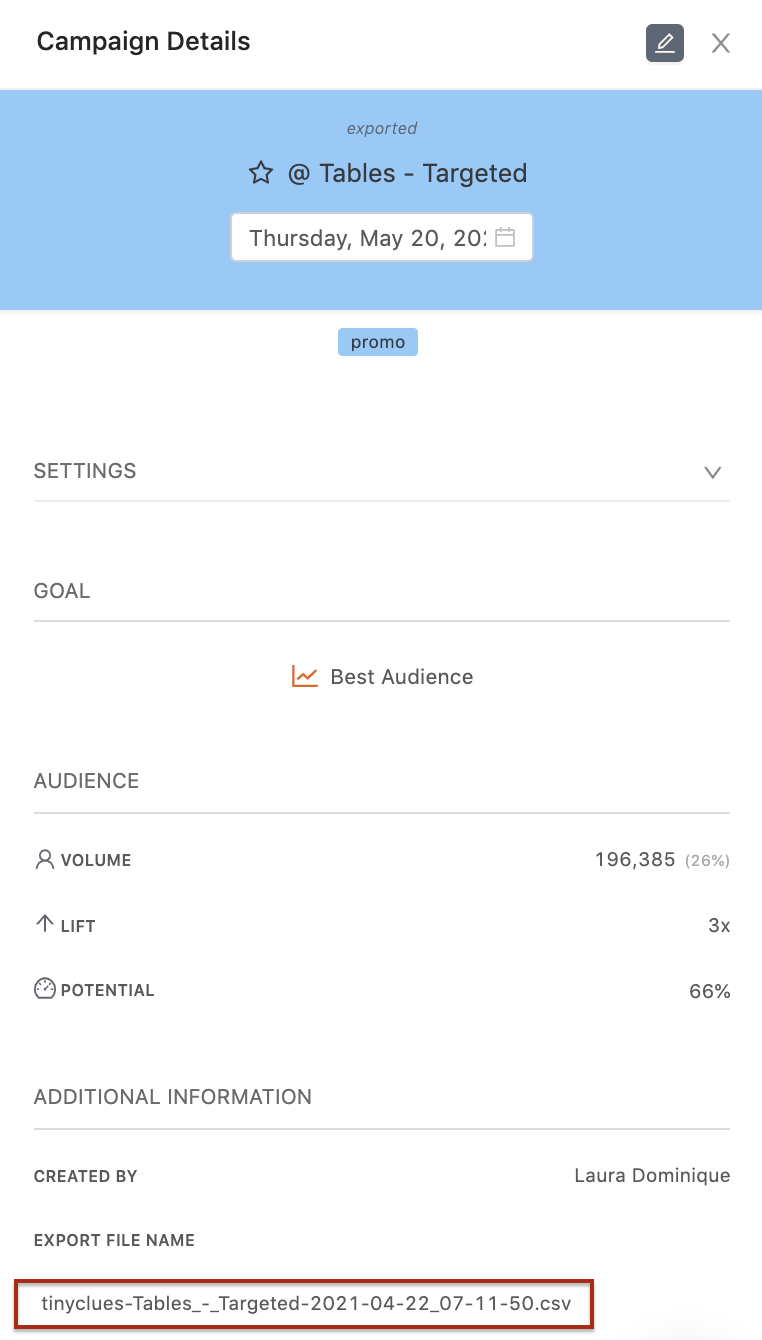Click the edit pencil icon

(x=665, y=43)
